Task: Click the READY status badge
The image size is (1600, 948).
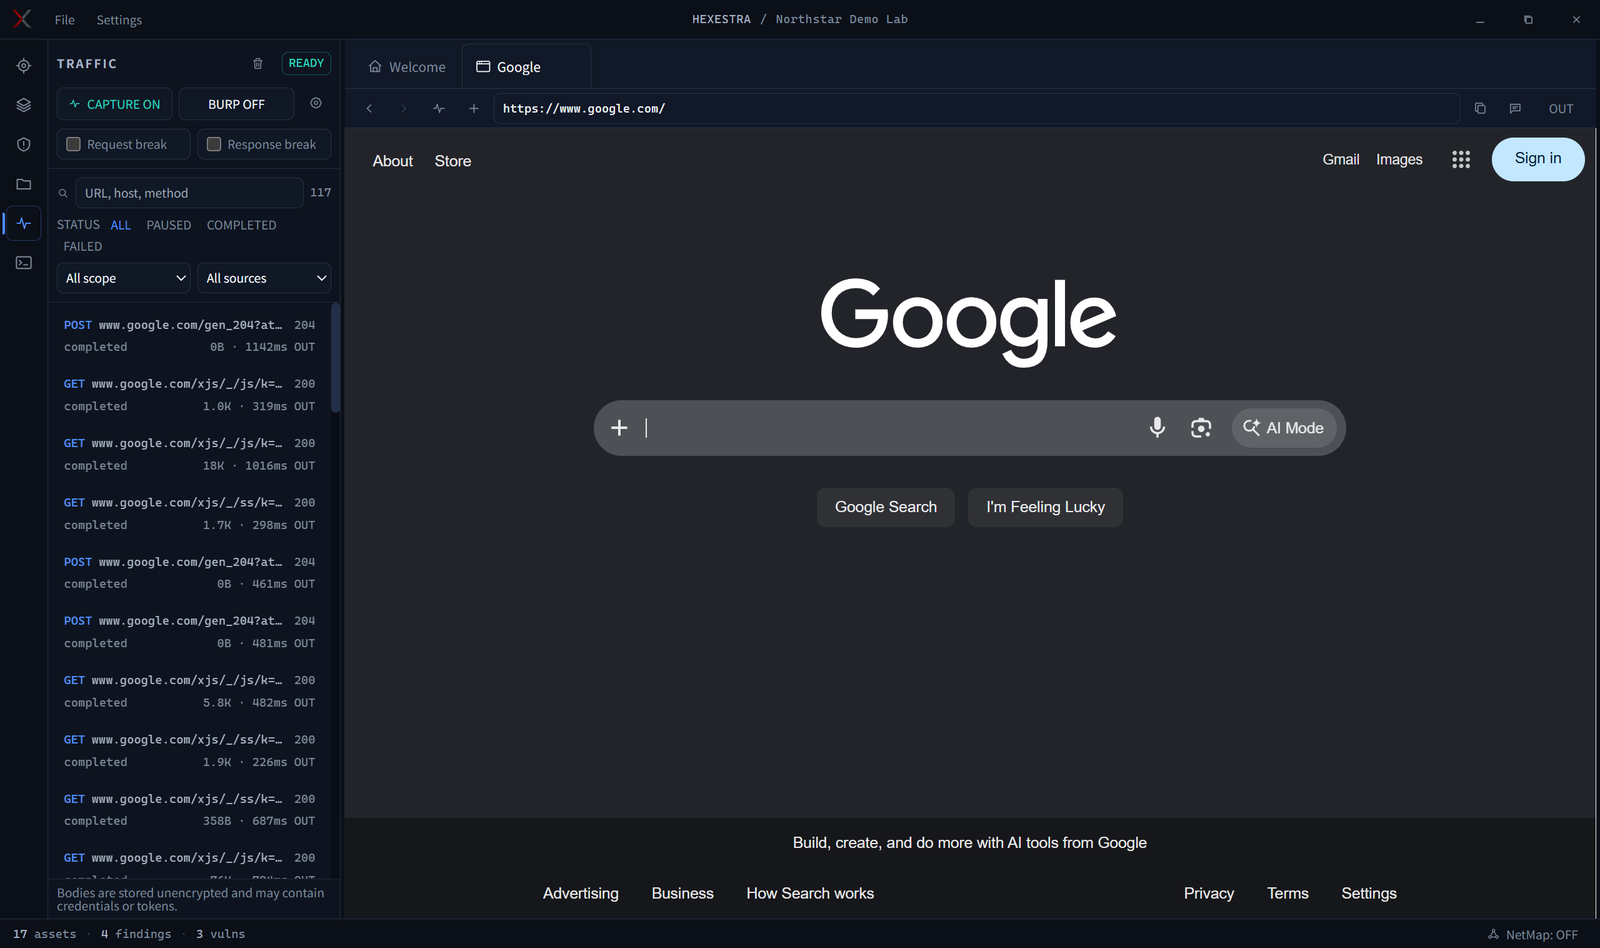Action: coord(306,63)
